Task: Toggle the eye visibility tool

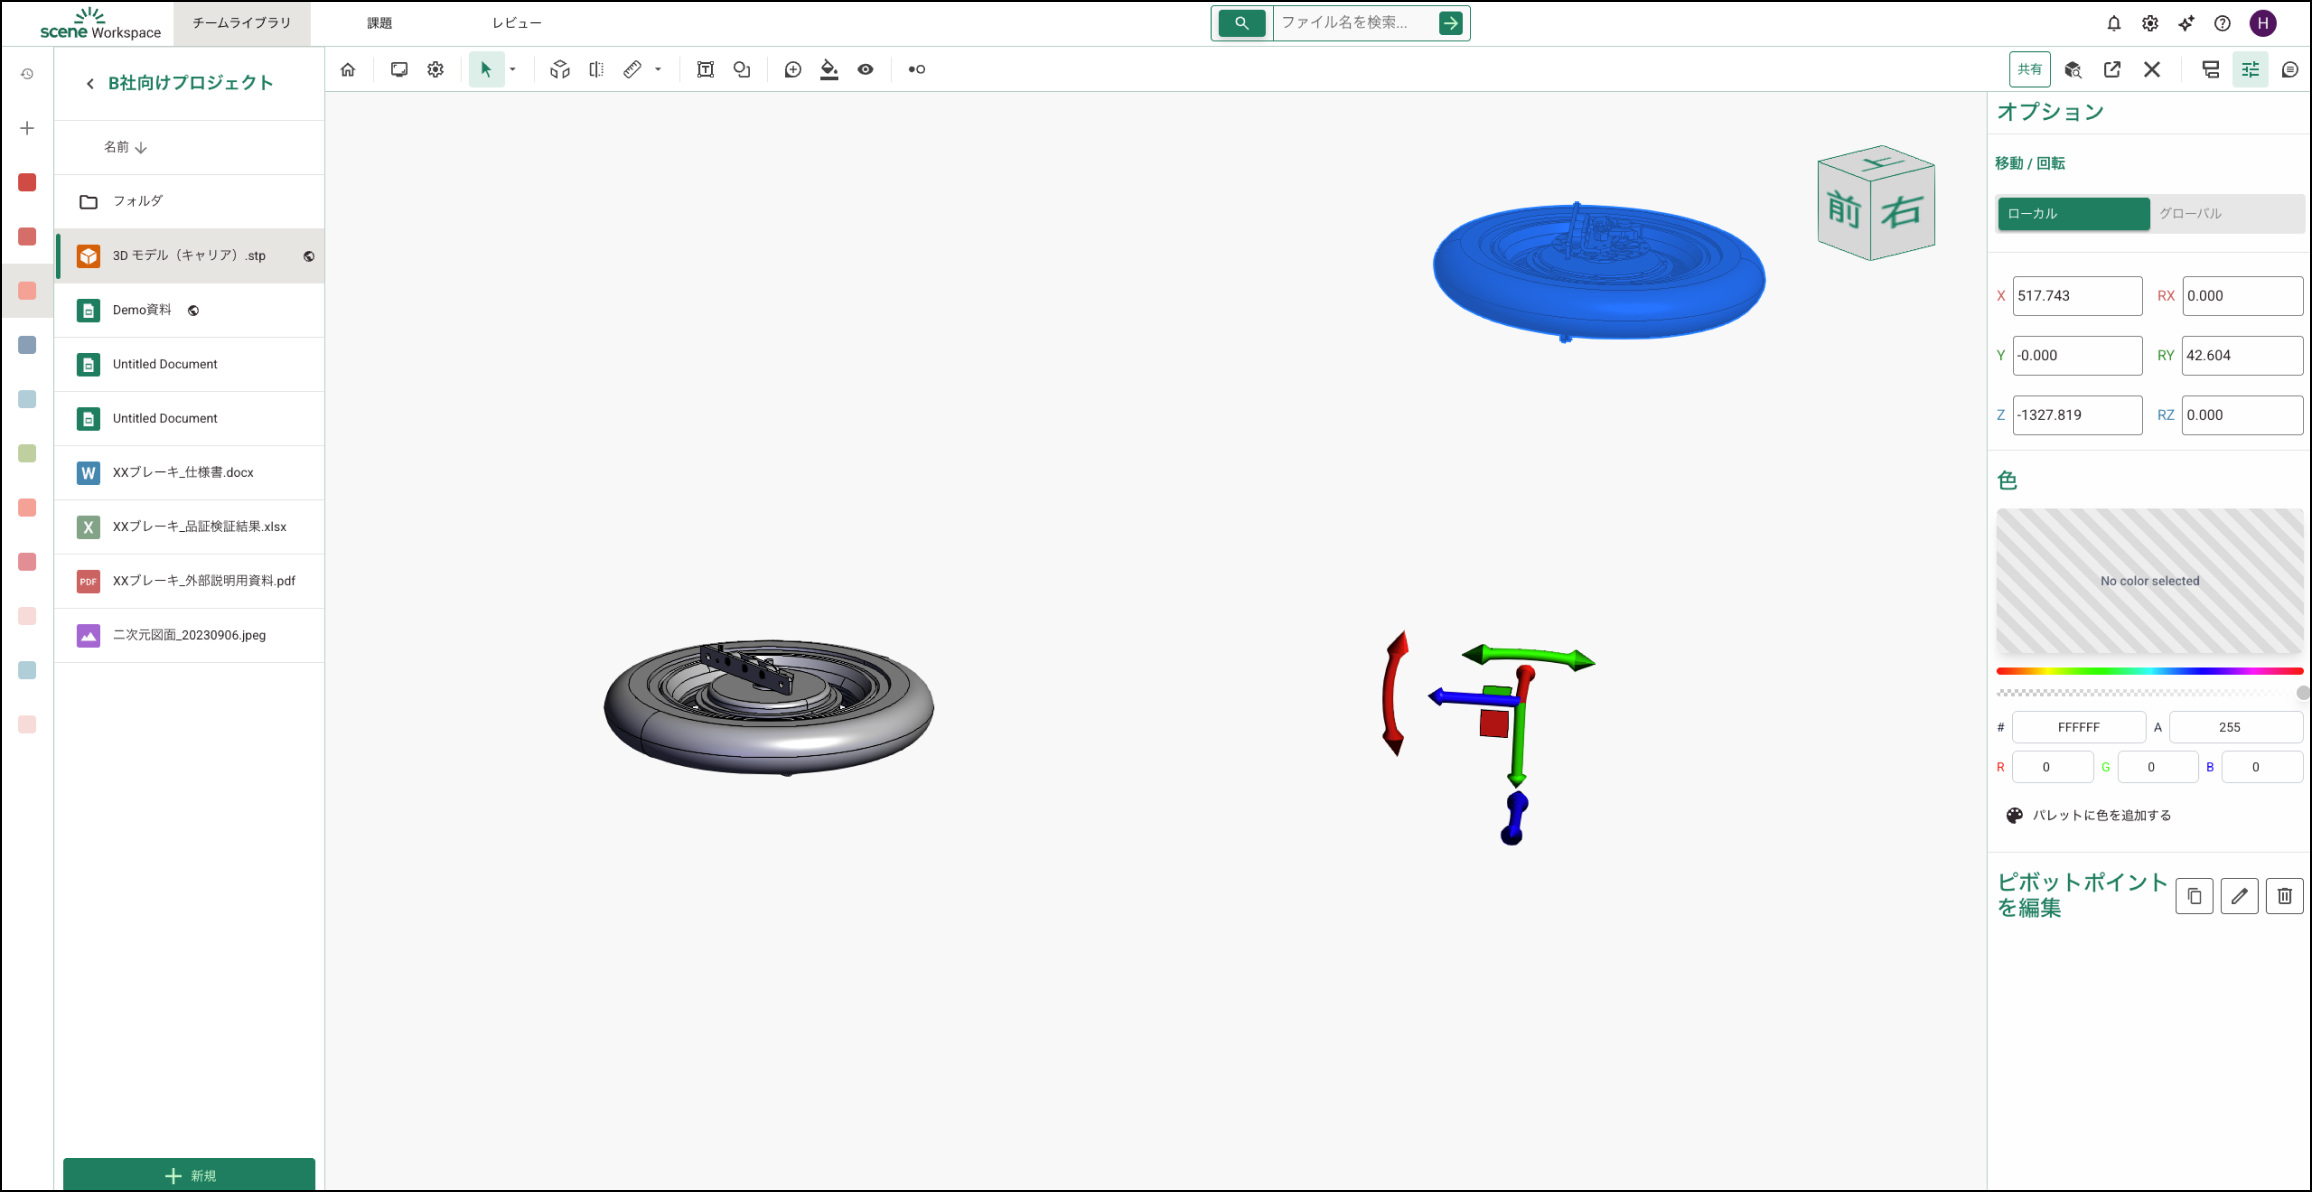Action: coord(866,70)
